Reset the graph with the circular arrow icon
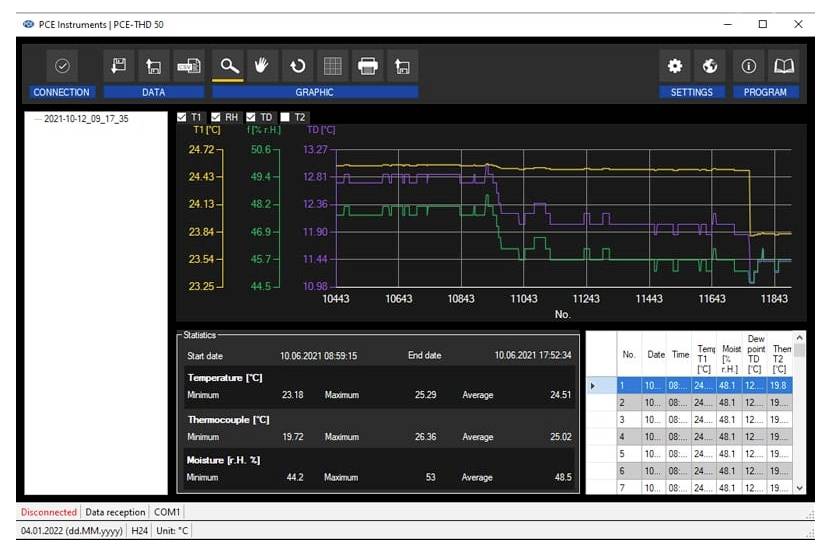Viewport: 831px width, 551px height. [x=298, y=66]
